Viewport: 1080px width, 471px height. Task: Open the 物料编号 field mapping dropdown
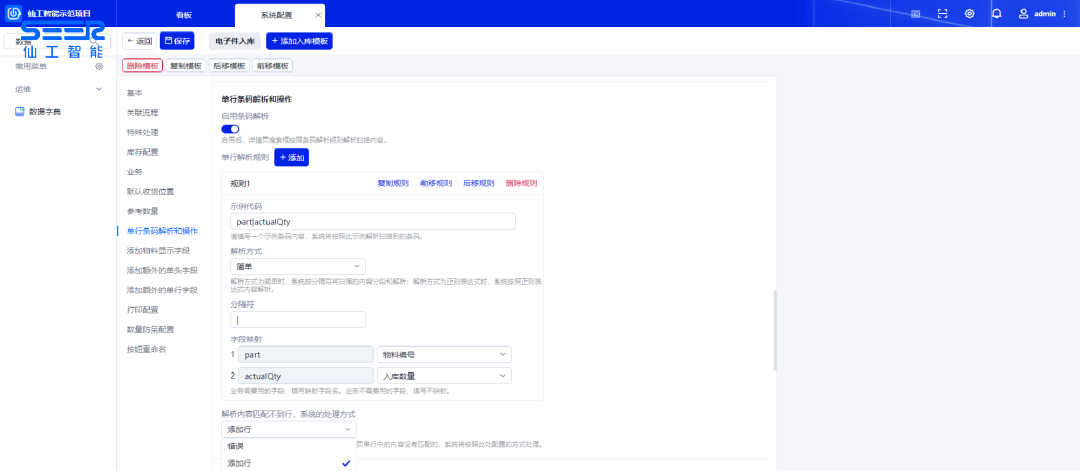(x=444, y=354)
